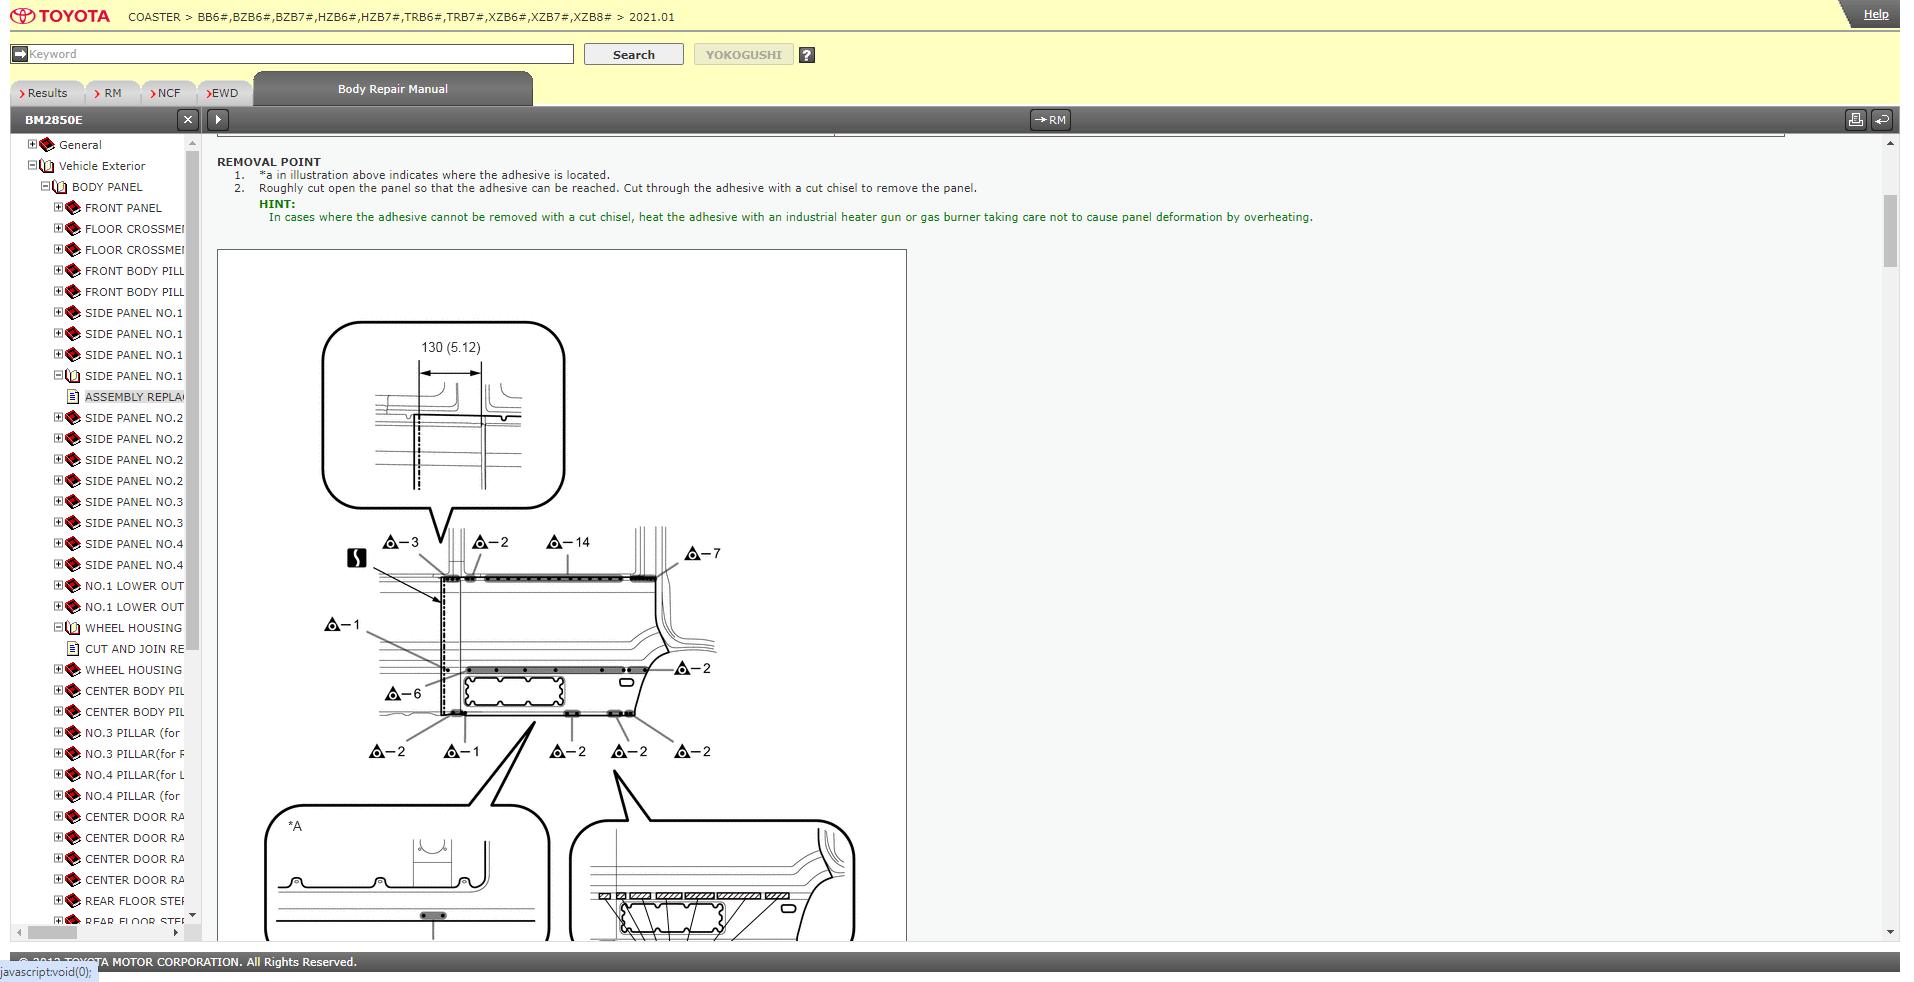The width and height of the screenshot is (1914, 982).
Task: Click the arrow icon beside Keyword field
Action: (x=19, y=54)
